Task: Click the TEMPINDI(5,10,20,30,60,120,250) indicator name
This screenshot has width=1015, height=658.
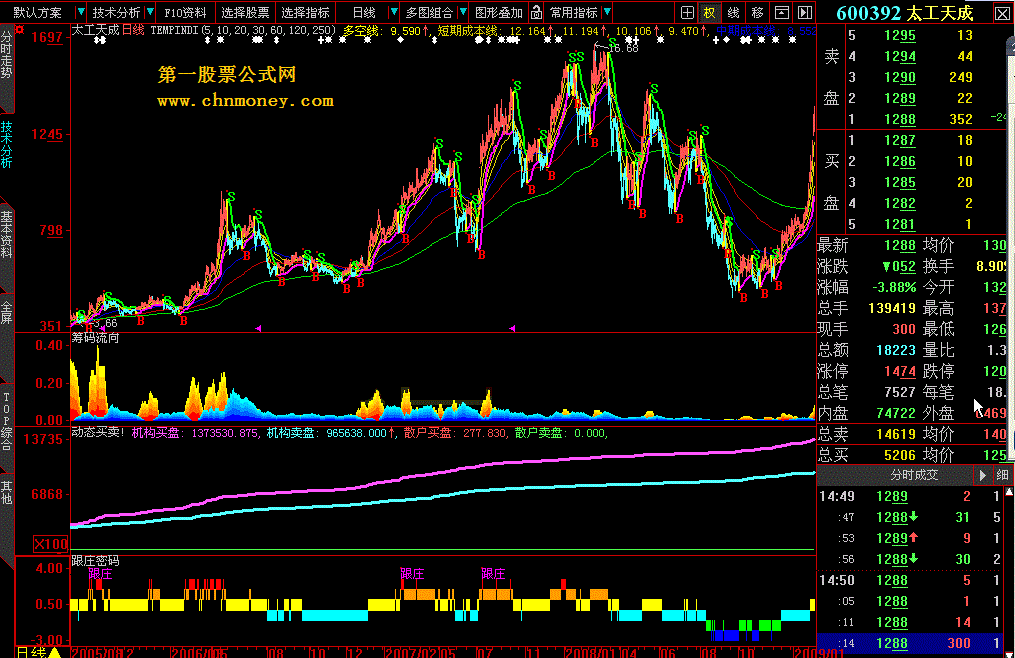Action: tap(243, 30)
